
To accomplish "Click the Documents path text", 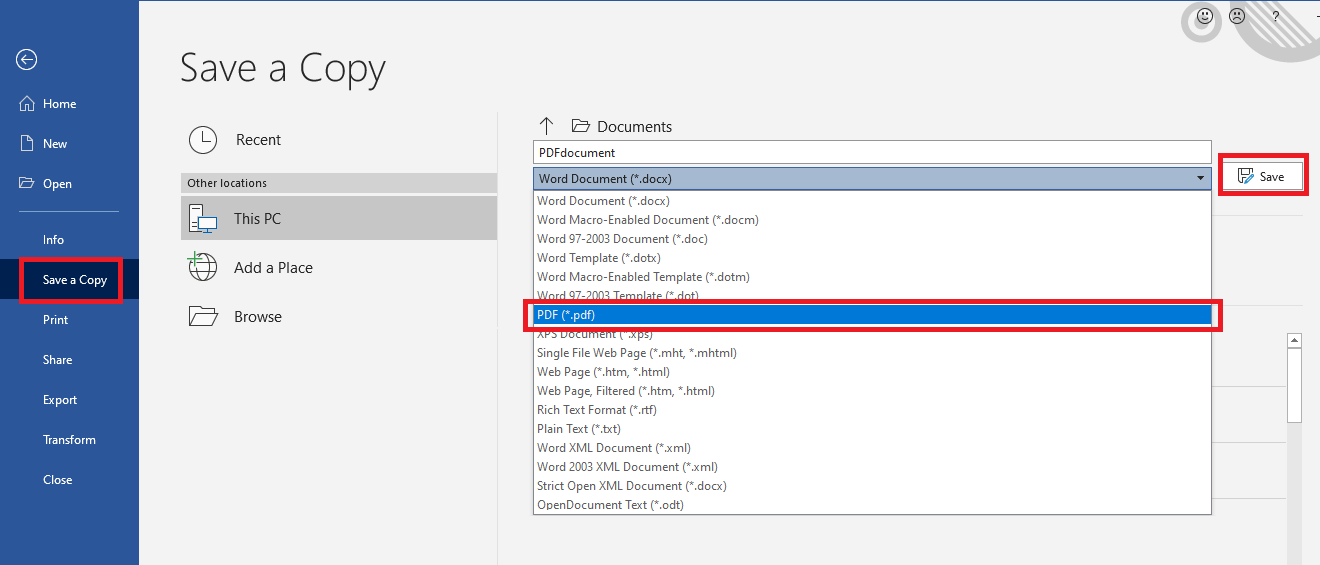I will (x=634, y=127).
